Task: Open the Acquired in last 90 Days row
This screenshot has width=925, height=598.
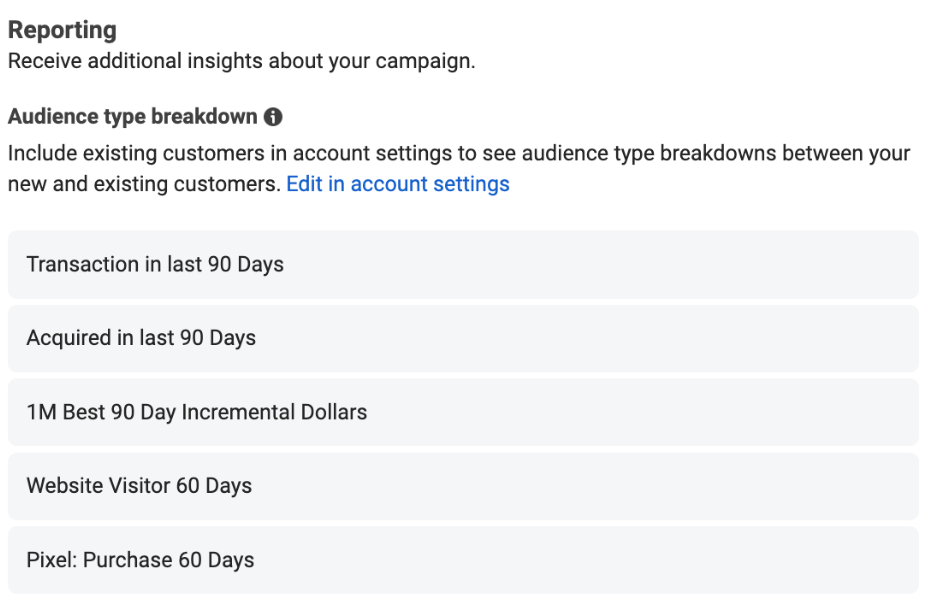Action: 463,338
